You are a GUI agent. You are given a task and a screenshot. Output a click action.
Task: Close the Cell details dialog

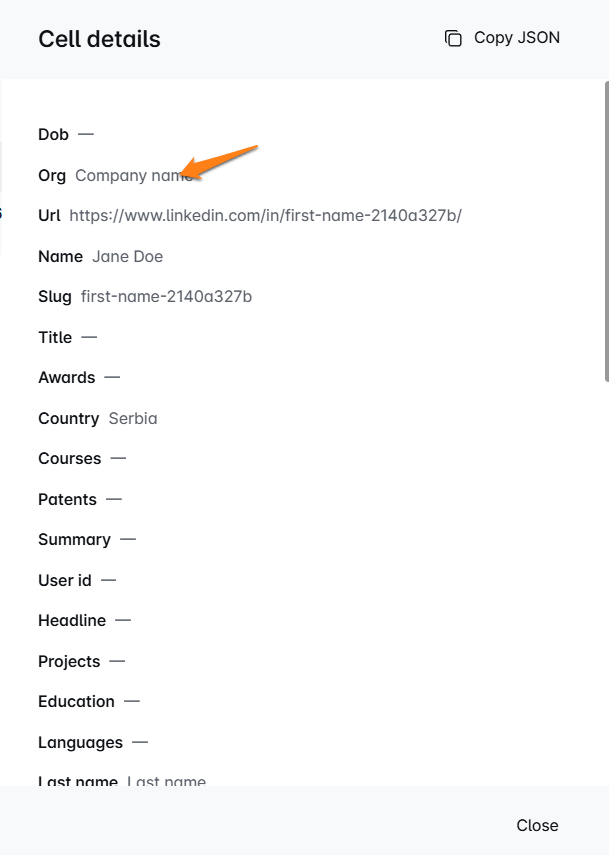(537, 825)
